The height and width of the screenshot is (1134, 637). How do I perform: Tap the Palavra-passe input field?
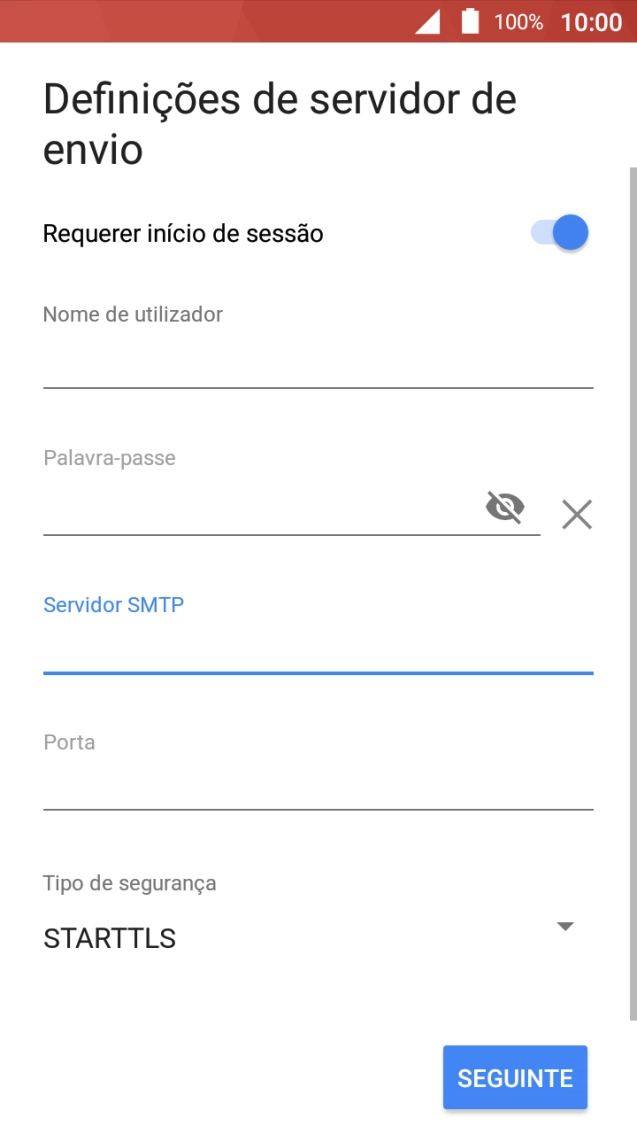tap(260, 510)
